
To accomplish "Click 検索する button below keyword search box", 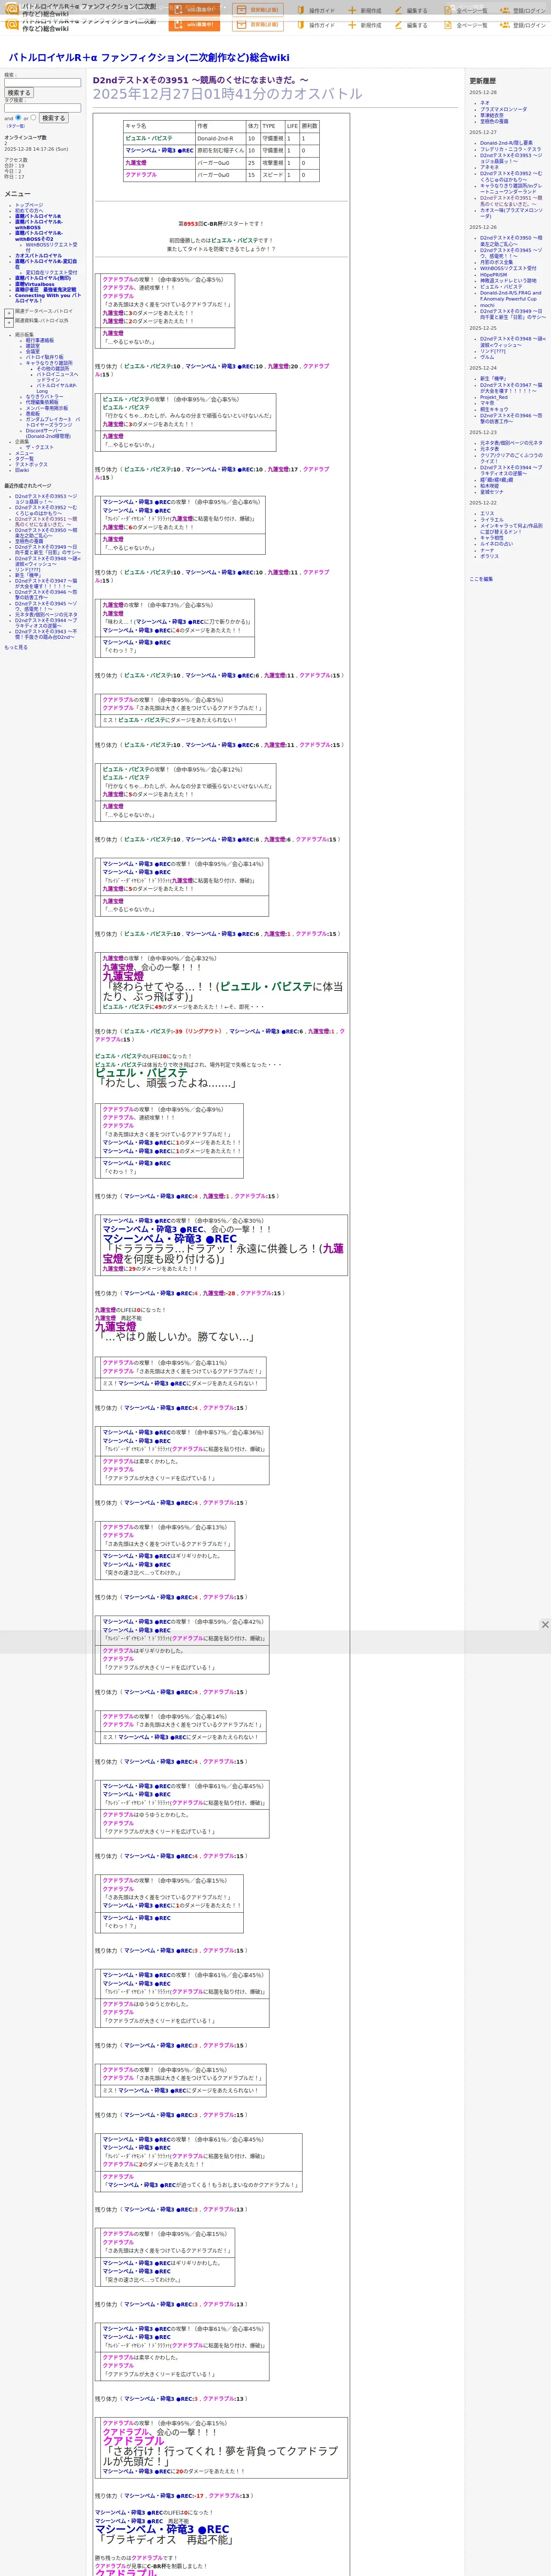I will pos(19,93).
